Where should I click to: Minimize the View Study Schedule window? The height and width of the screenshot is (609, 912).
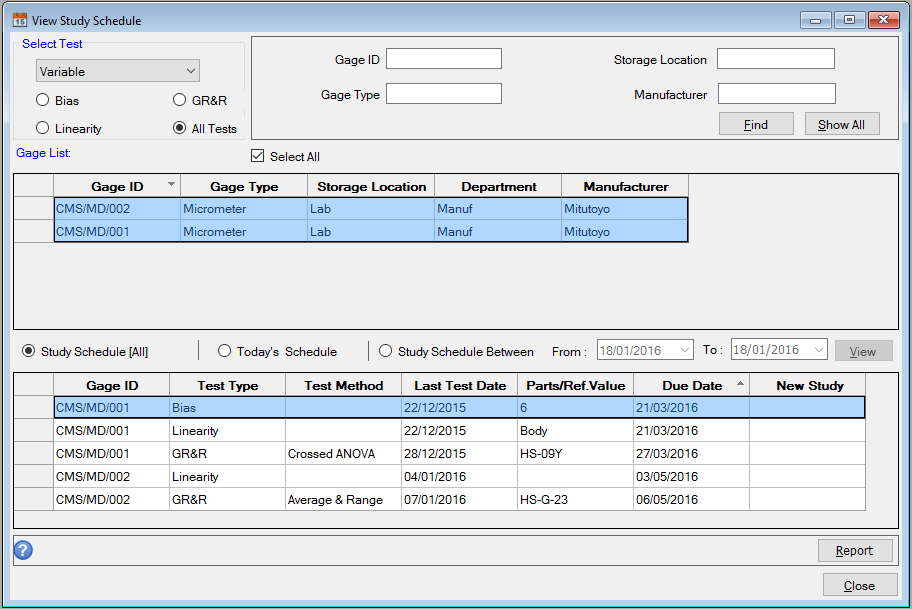pos(815,20)
